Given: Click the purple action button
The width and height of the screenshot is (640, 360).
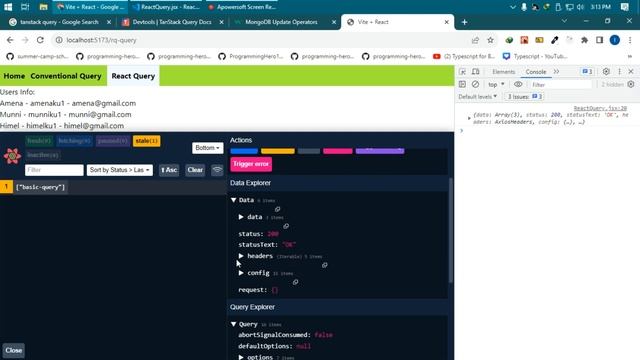Looking at the screenshot, I should coord(380,151).
